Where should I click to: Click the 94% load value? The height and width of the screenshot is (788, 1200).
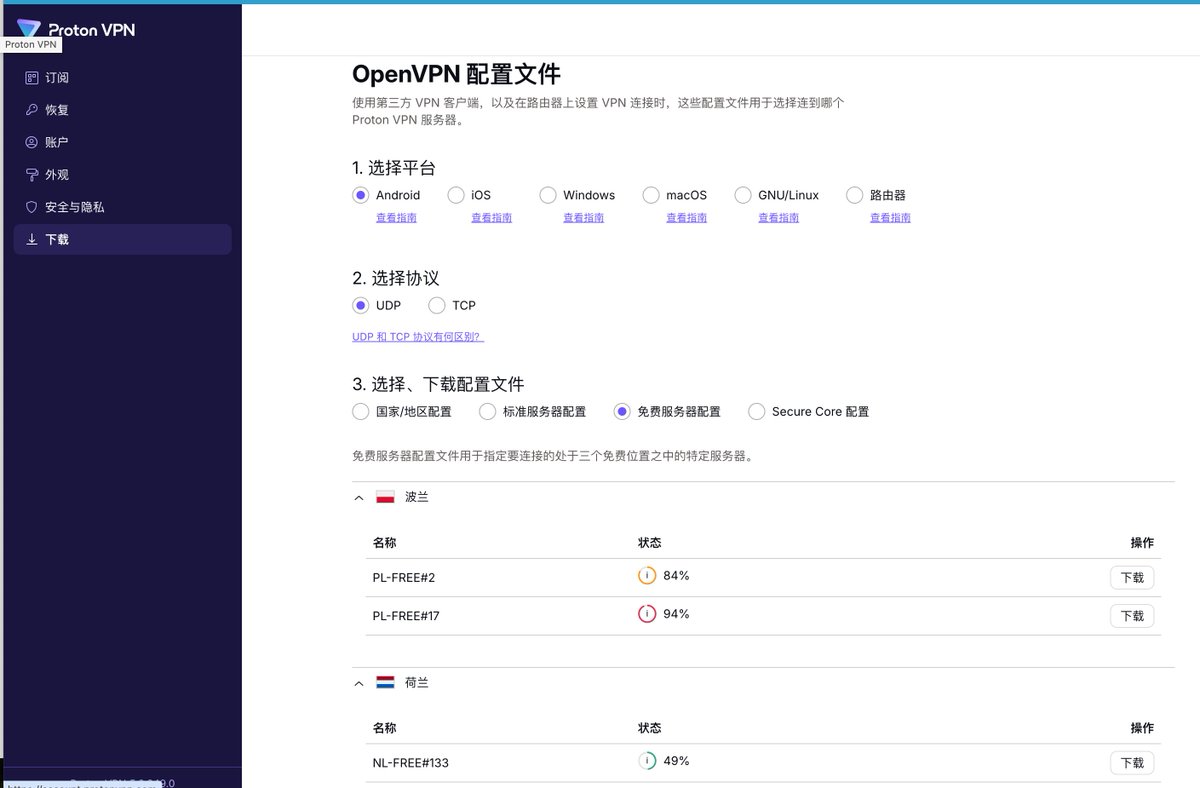(676, 614)
